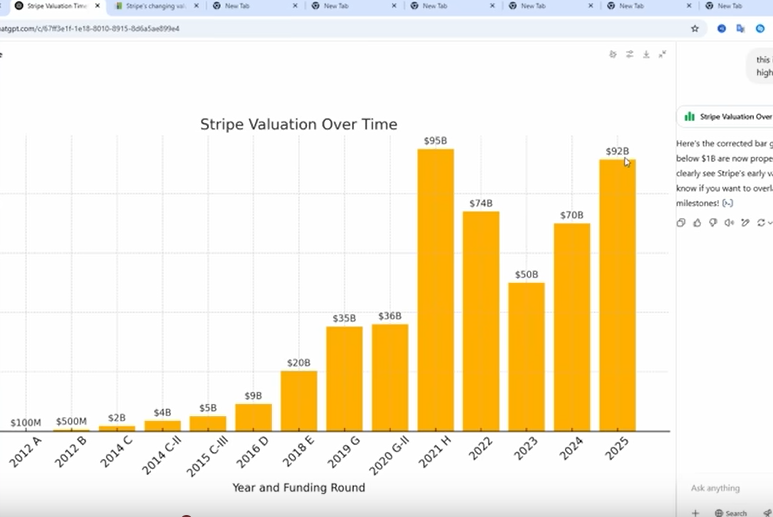Click the 2015 C-III axis label

pyautogui.click(x=207, y=456)
